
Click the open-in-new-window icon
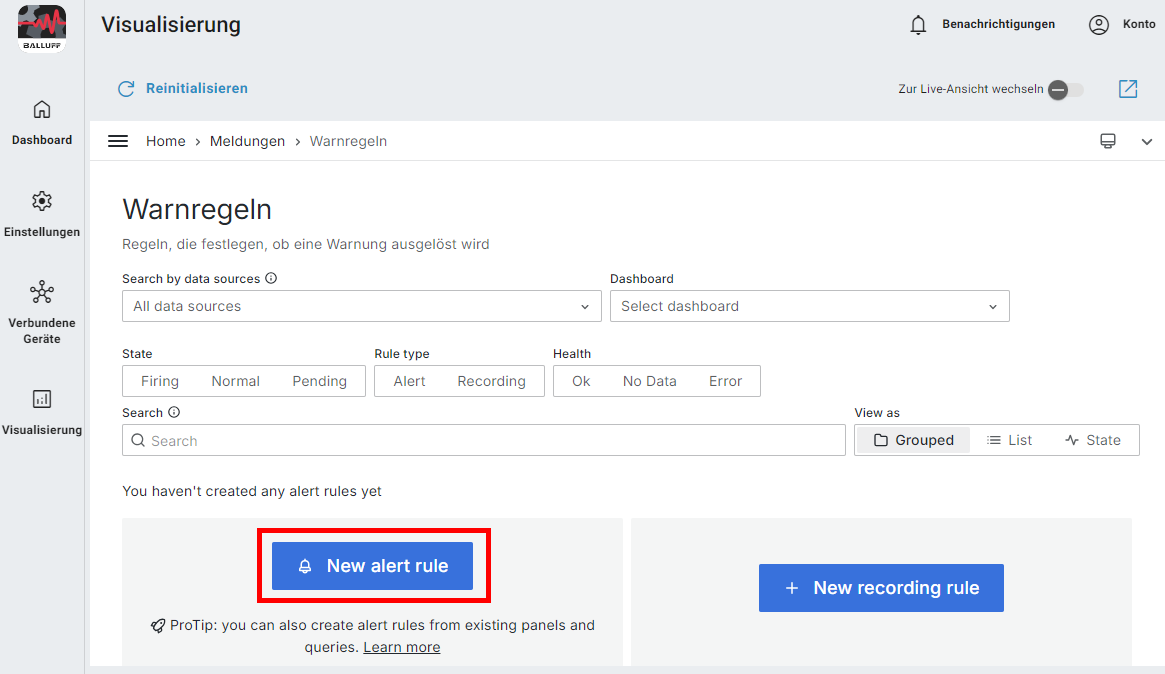[x=1128, y=89]
